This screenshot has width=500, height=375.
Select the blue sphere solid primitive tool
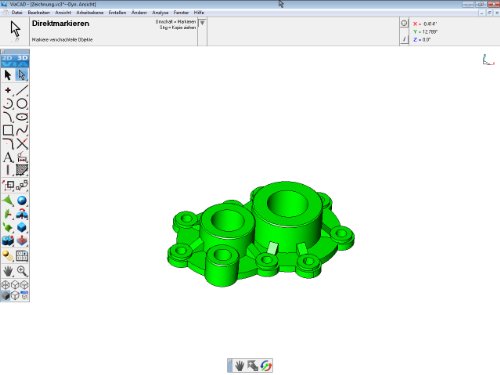point(22,201)
